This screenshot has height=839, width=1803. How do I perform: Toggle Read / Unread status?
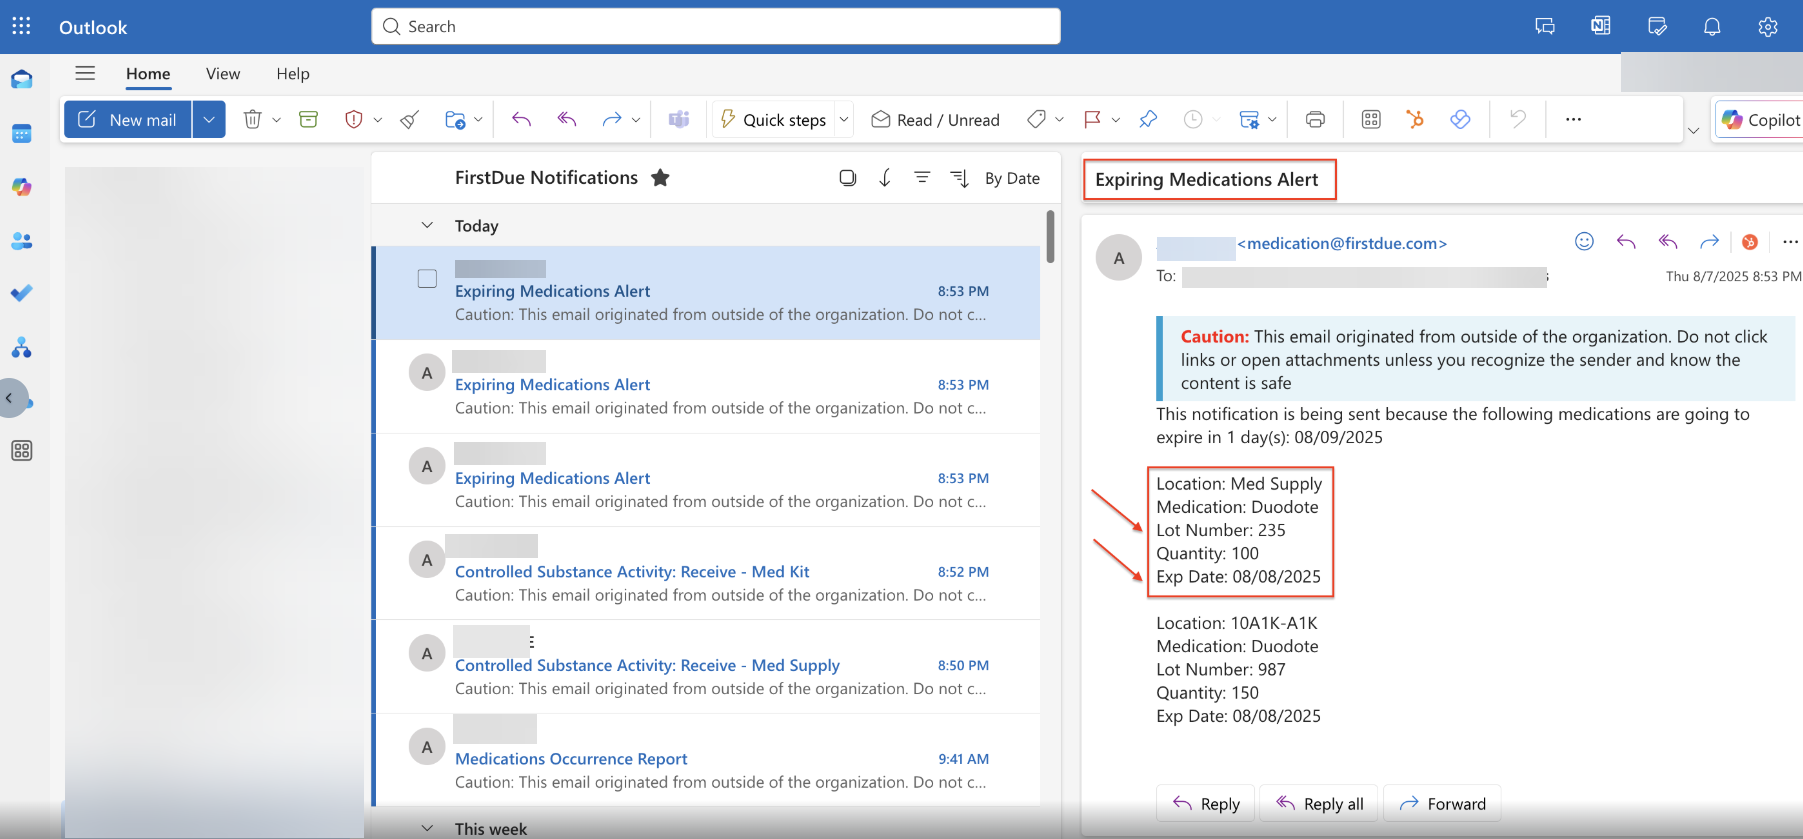coord(935,120)
